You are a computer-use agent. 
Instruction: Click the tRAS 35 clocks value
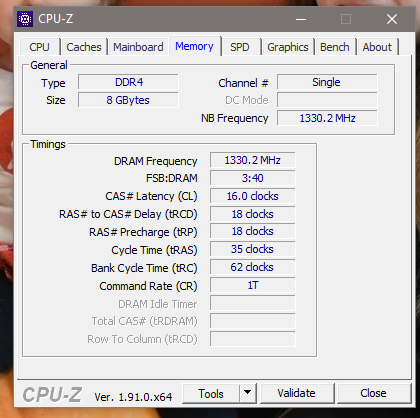pyautogui.click(x=253, y=249)
